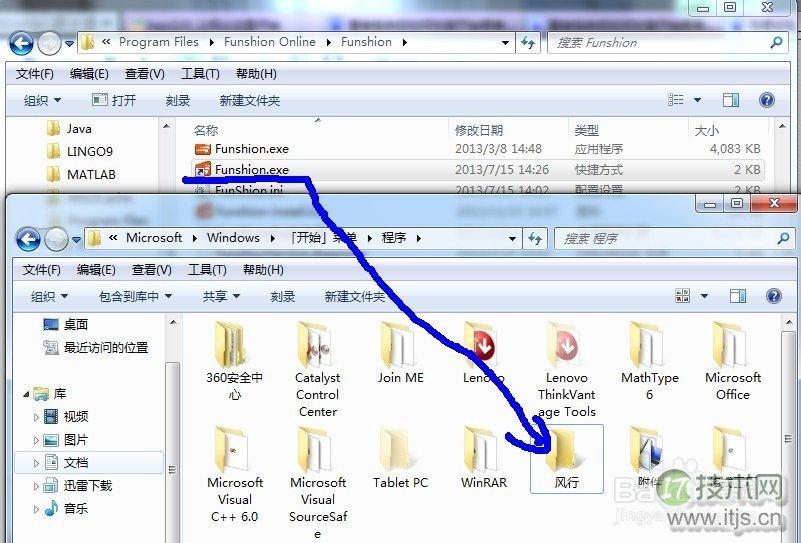
Task: Click 新建文件夹 in 程序 window
Action: pyautogui.click(x=355, y=296)
